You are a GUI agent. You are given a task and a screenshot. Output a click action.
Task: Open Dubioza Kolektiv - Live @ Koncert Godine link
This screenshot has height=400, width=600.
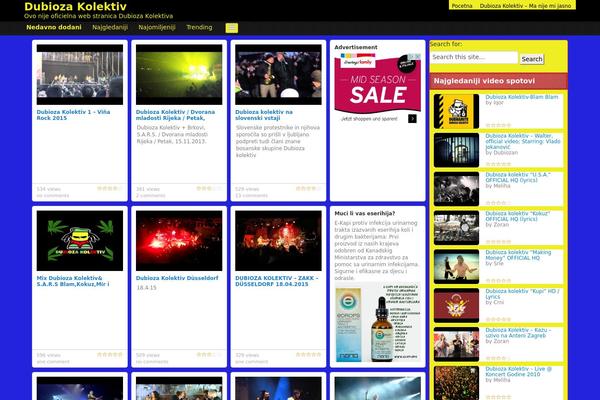[x=518, y=372]
